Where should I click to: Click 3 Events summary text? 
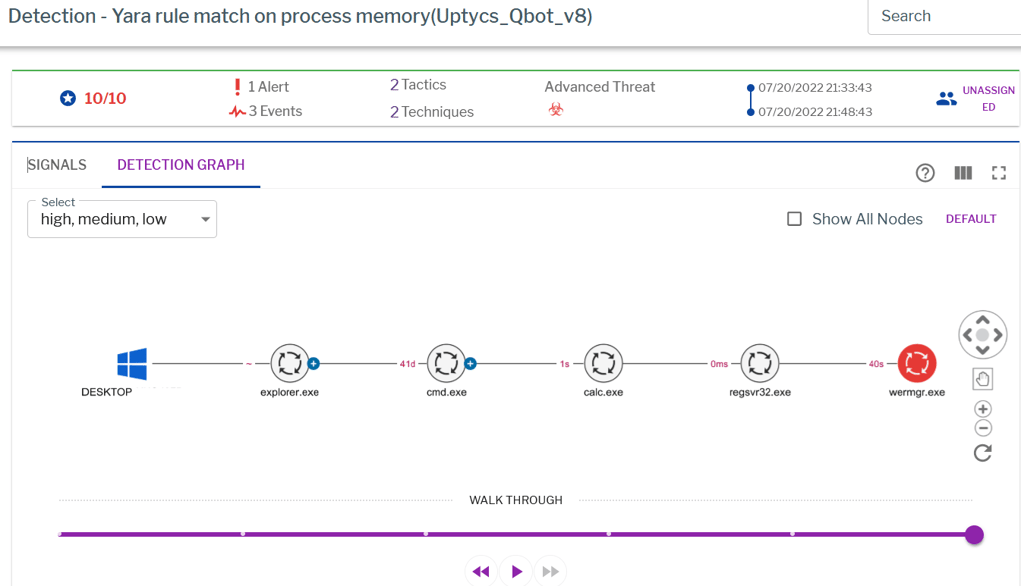coord(275,111)
